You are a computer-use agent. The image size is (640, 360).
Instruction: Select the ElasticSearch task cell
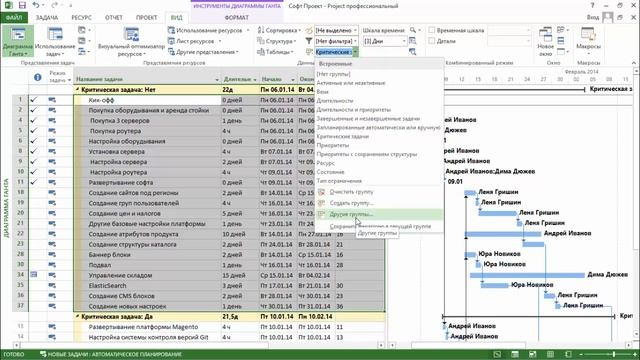coord(147,286)
